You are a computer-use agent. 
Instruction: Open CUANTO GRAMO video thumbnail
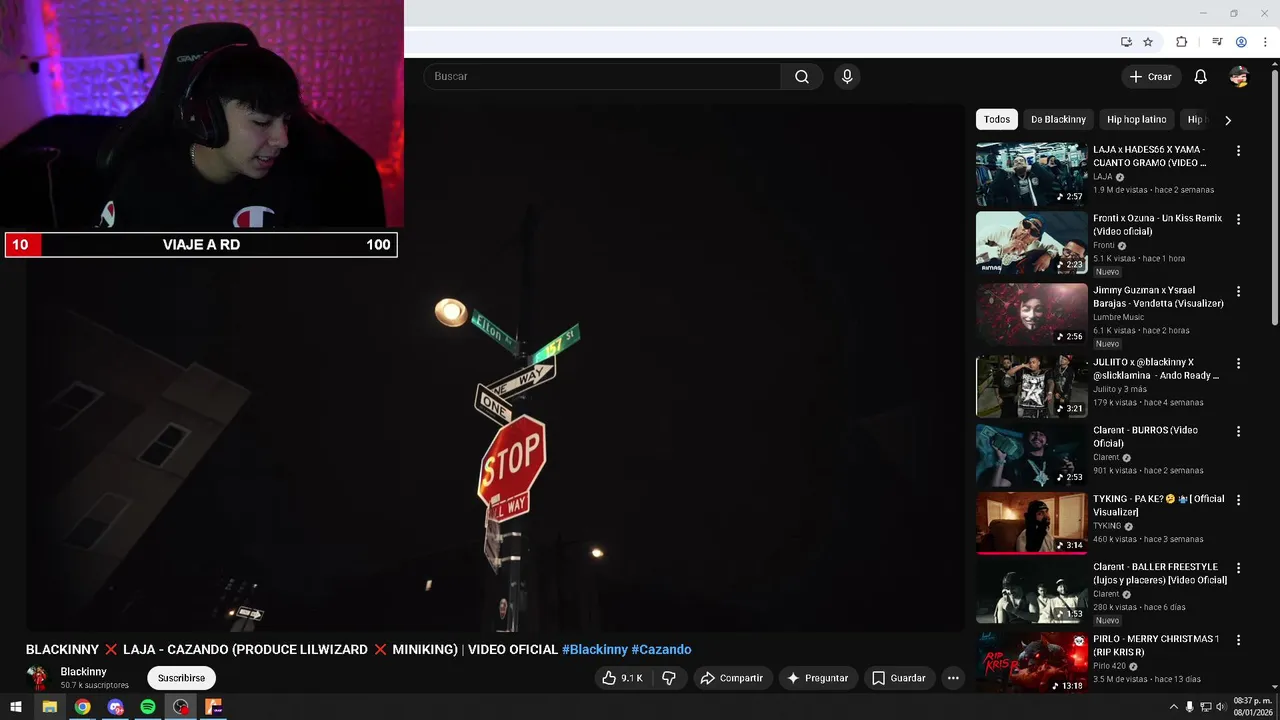1031,173
